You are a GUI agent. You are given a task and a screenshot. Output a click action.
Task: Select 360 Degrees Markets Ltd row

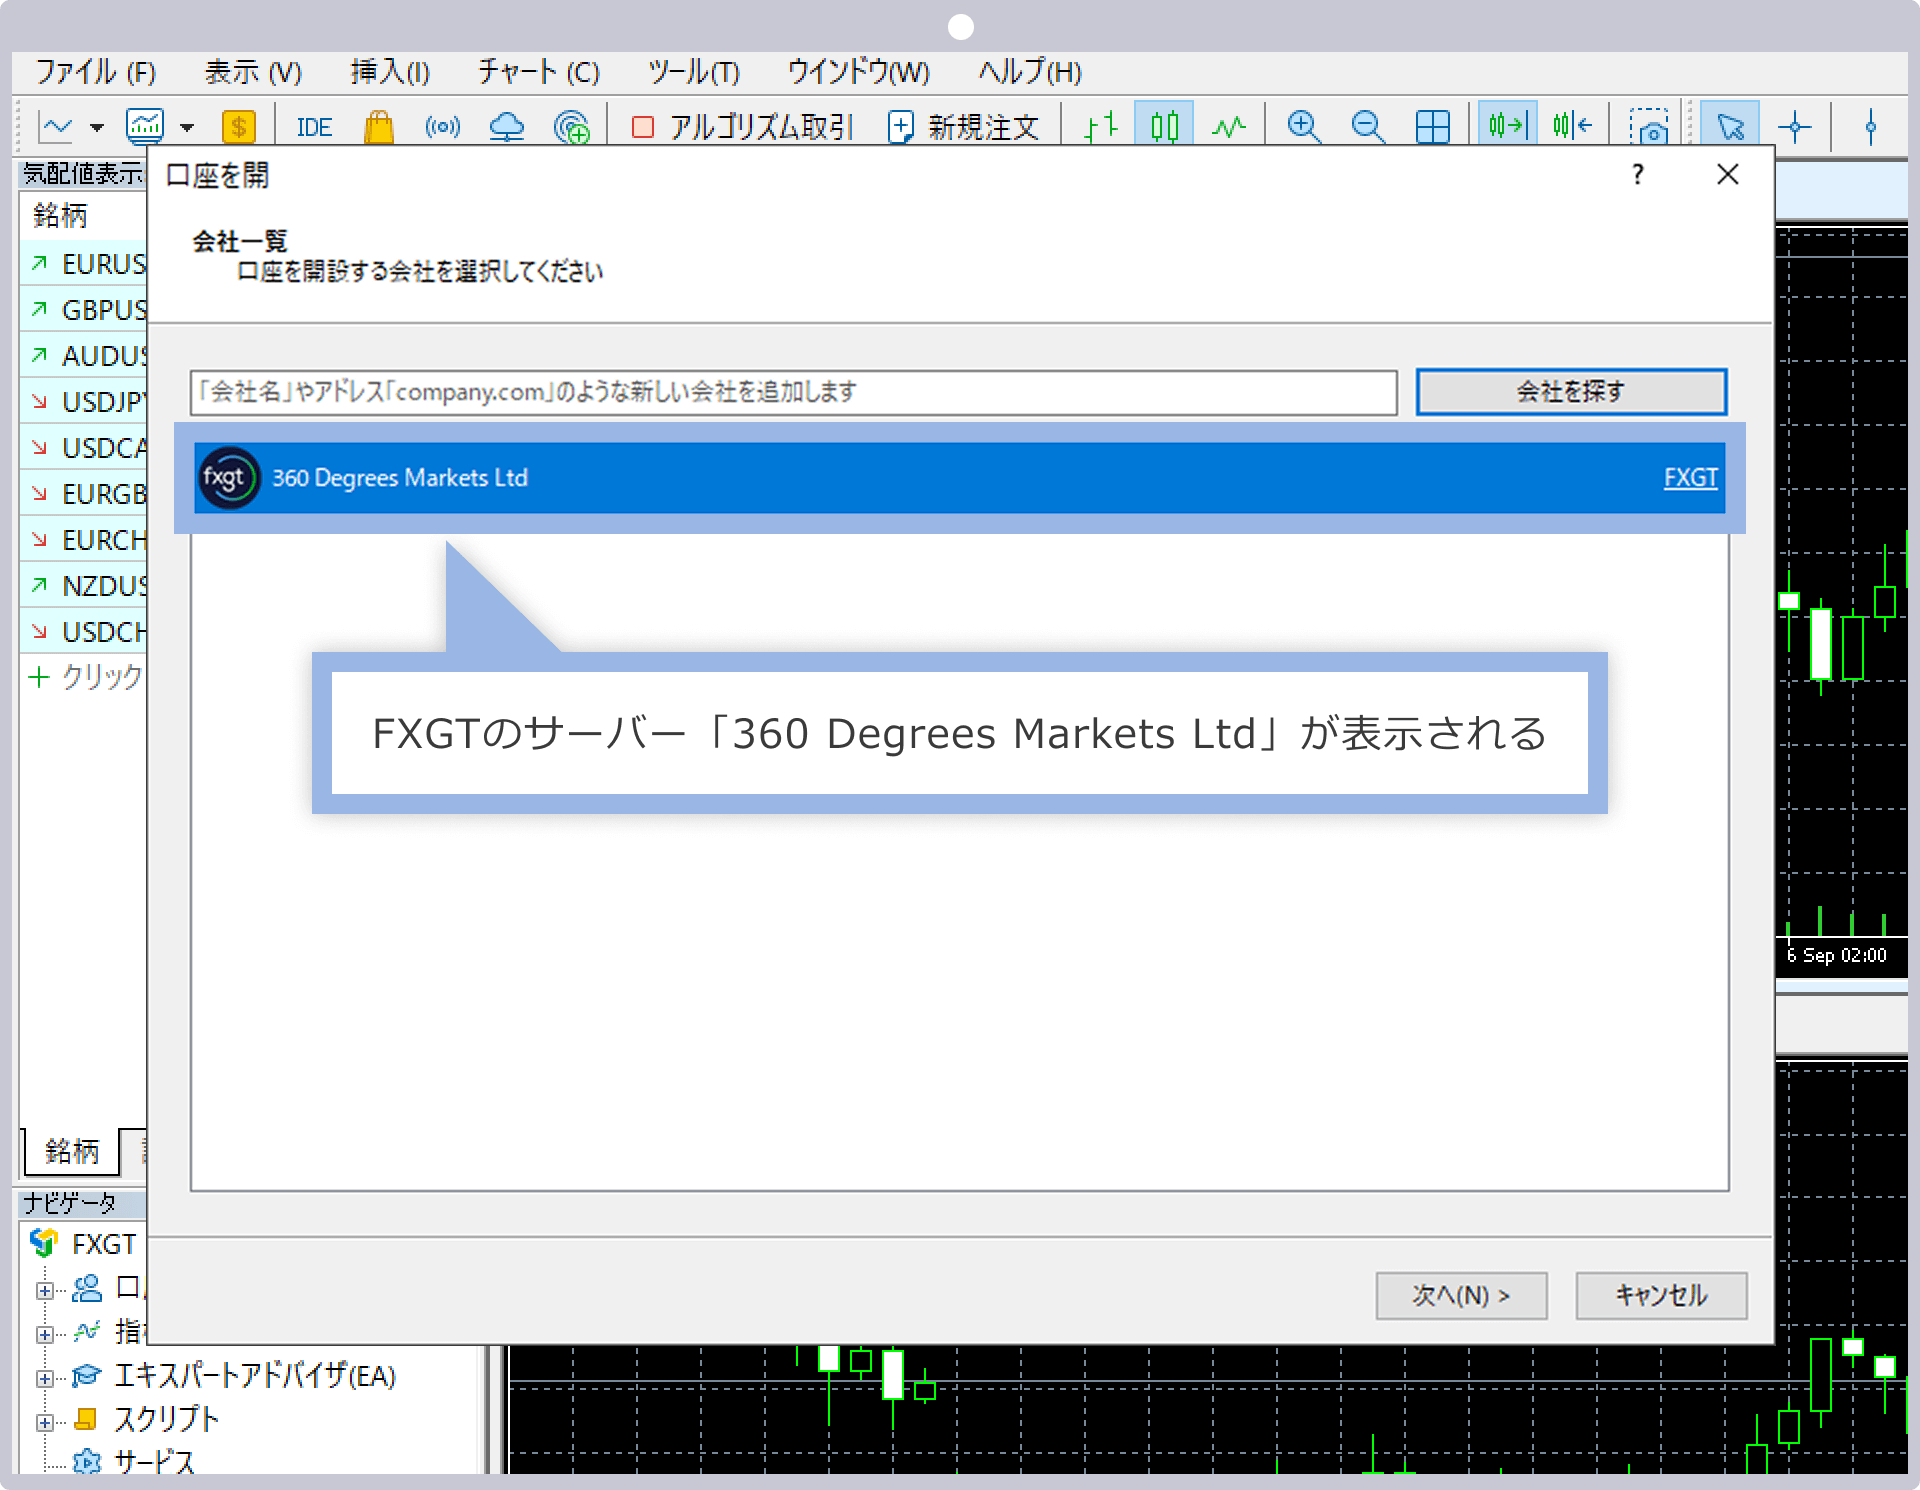click(x=960, y=478)
